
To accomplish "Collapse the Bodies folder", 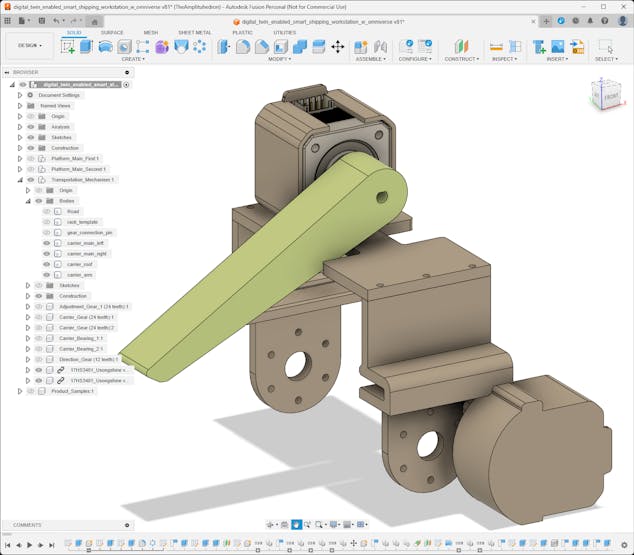I will pos(27,201).
